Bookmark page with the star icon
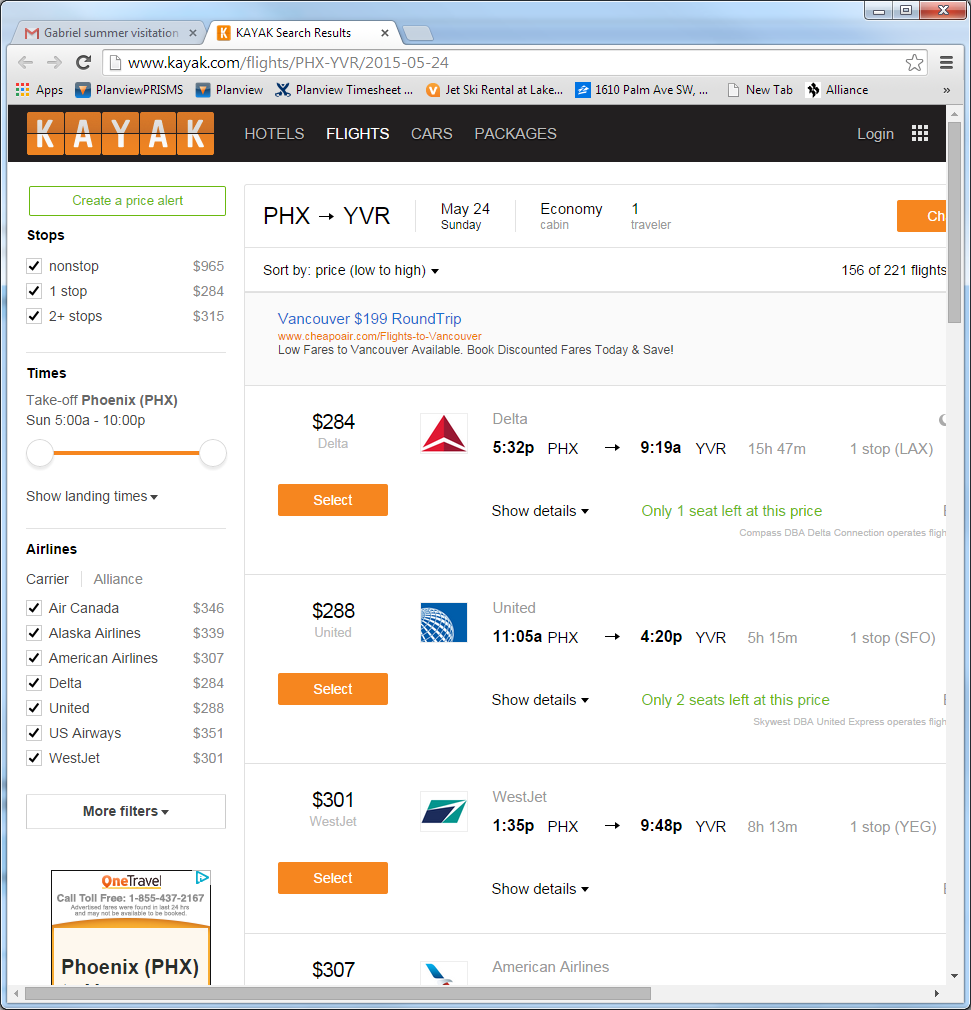The height and width of the screenshot is (1010, 971). click(914, 63)
